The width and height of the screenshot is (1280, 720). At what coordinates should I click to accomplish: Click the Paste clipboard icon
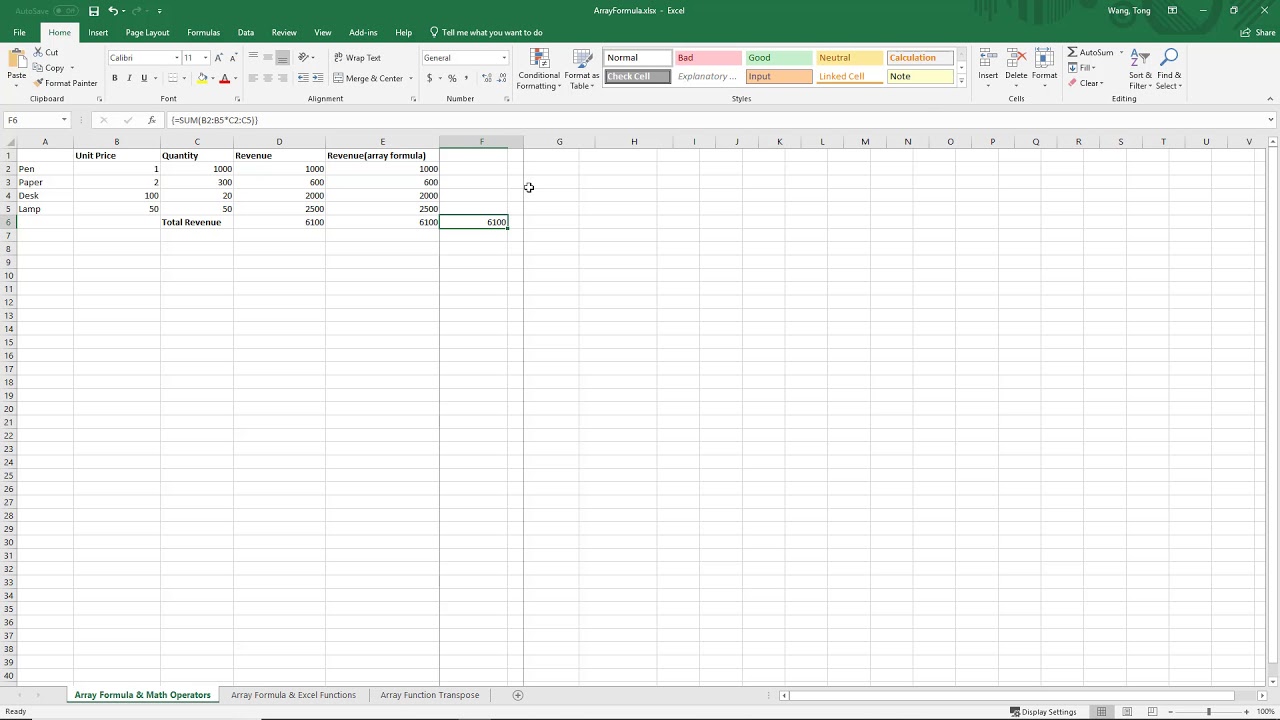point(17,60)
